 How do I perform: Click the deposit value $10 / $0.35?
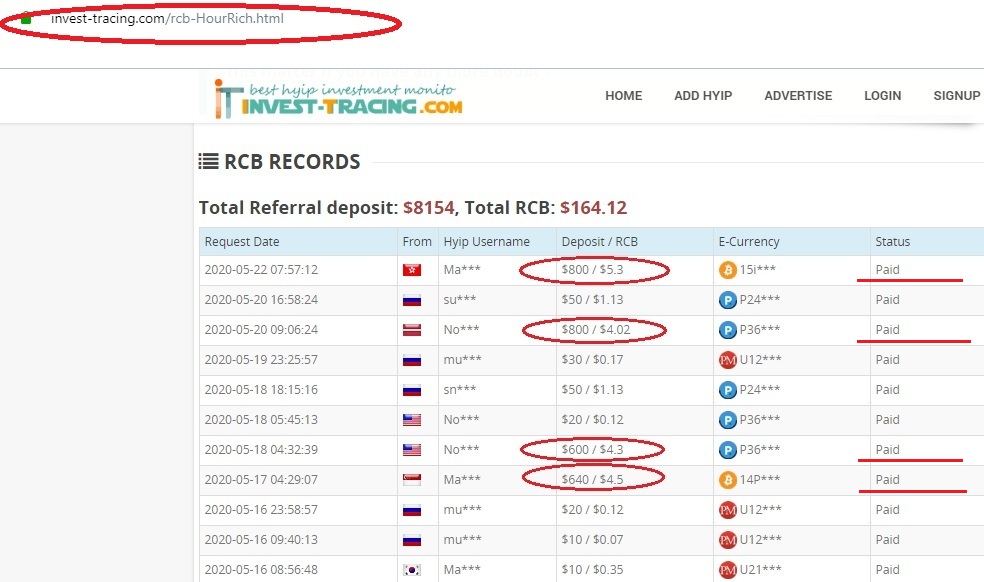592,570
